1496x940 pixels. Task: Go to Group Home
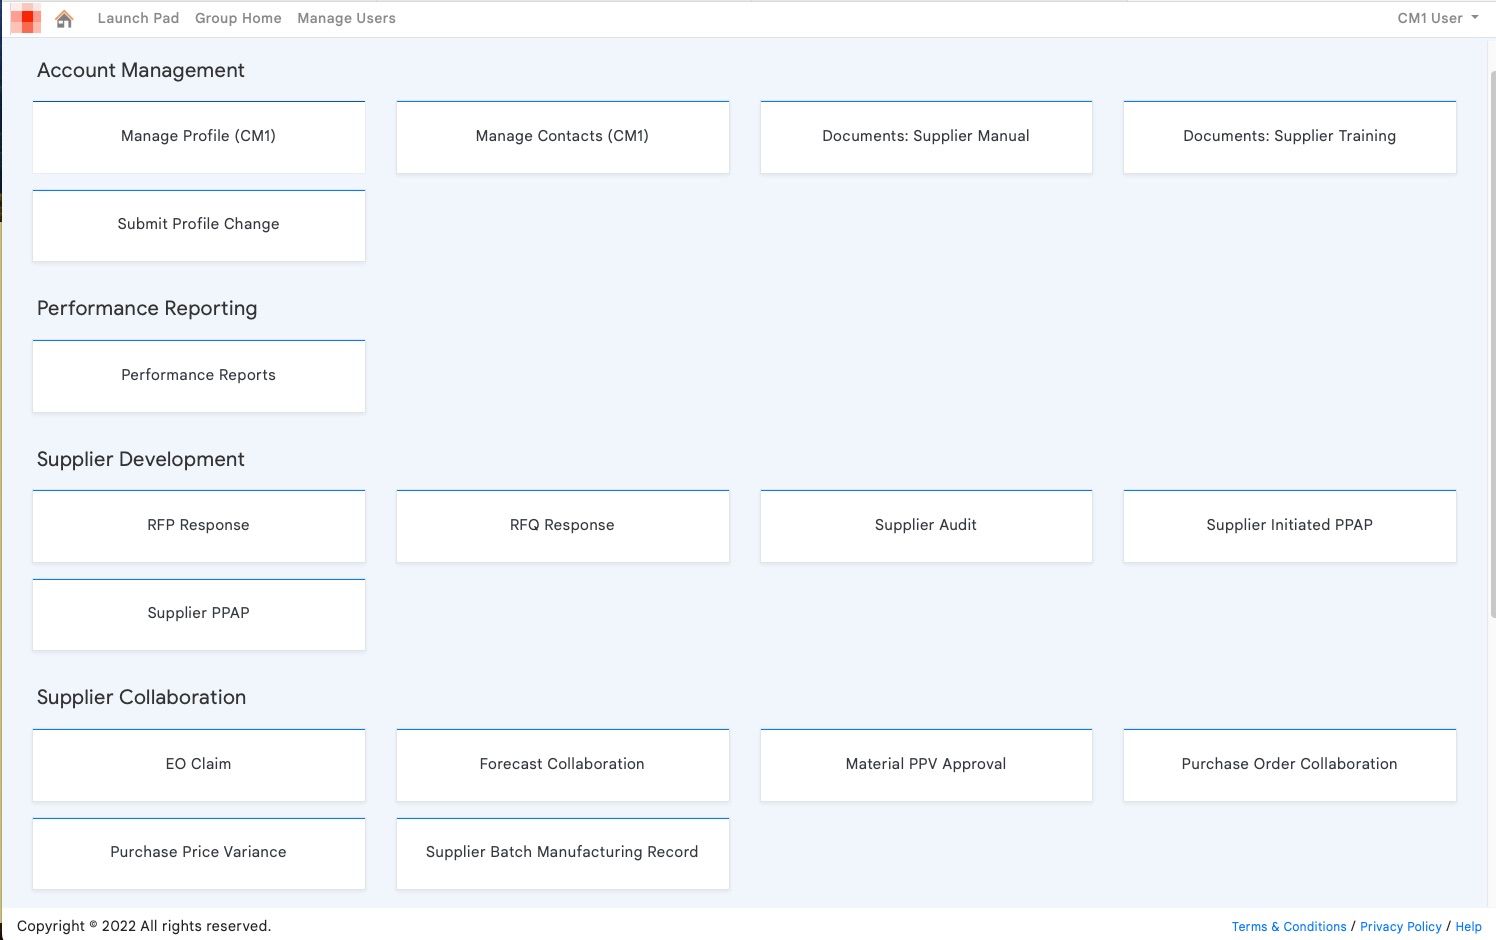pos(238,18)
